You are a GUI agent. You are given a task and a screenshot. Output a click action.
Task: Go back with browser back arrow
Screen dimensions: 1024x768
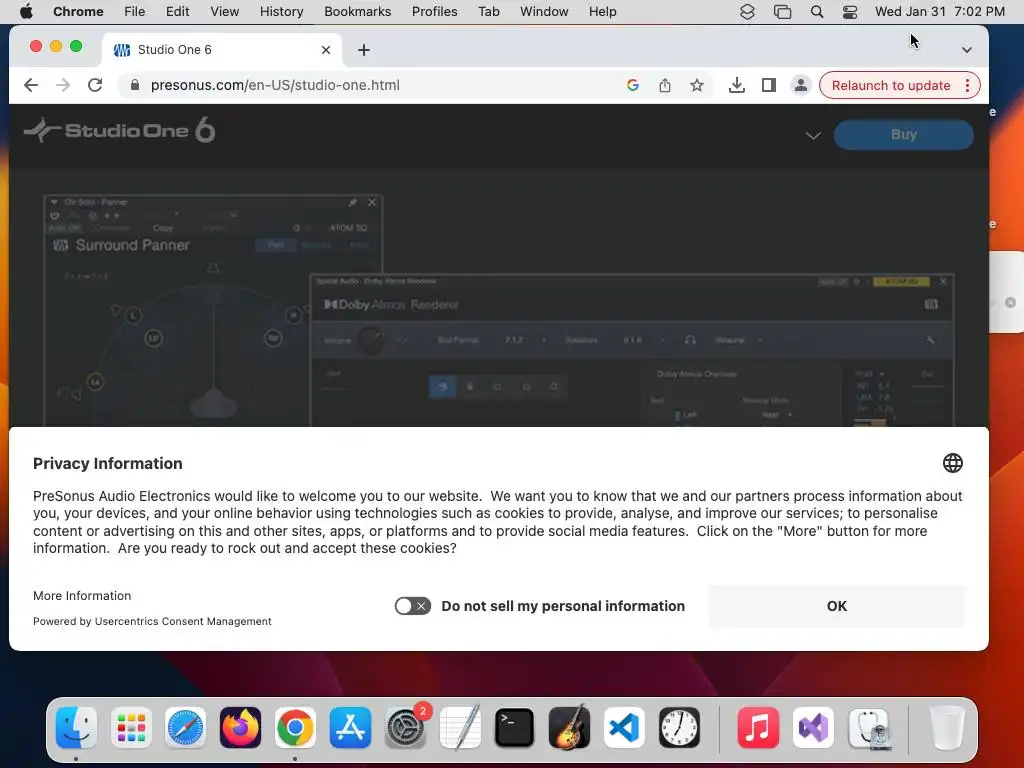click(31, 85)
